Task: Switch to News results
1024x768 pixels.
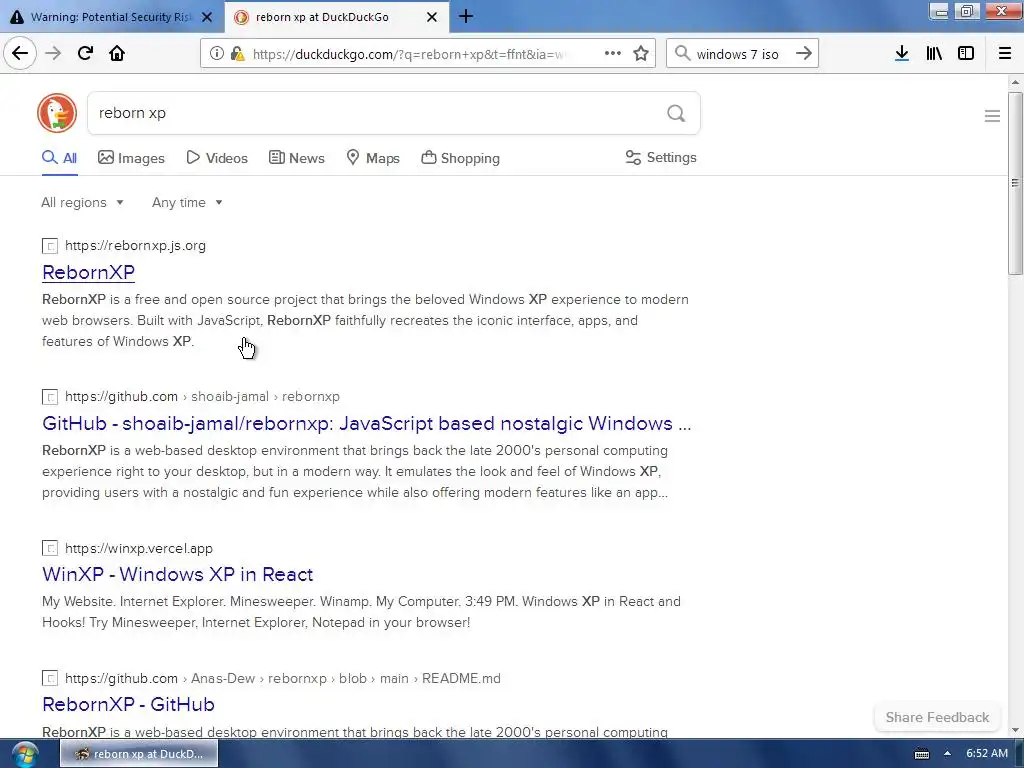Action: [296, 158]
